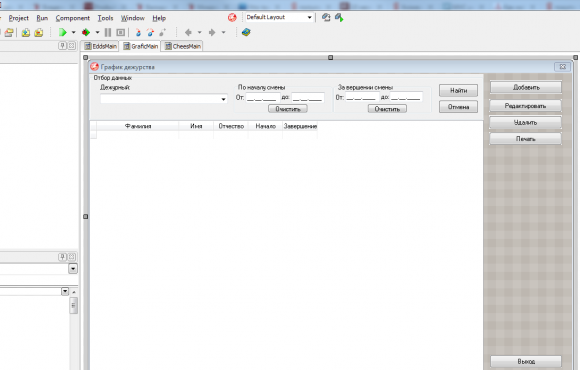Viewport: 580px width, 370px height.
Task: Switch to the CheesMain tab
Action: coord(182,46)
